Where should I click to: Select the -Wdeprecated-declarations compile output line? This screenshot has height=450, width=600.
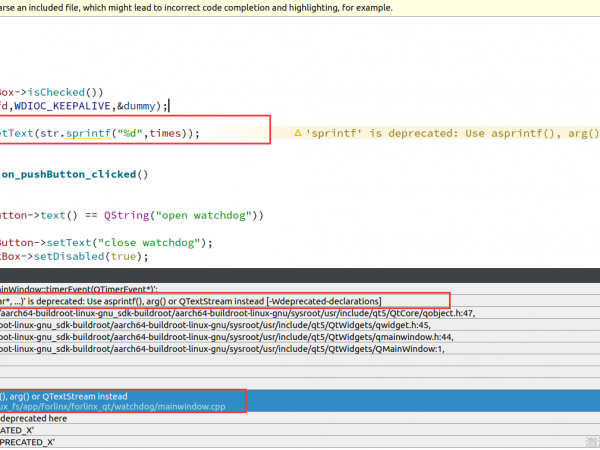[x=190, y=300]
